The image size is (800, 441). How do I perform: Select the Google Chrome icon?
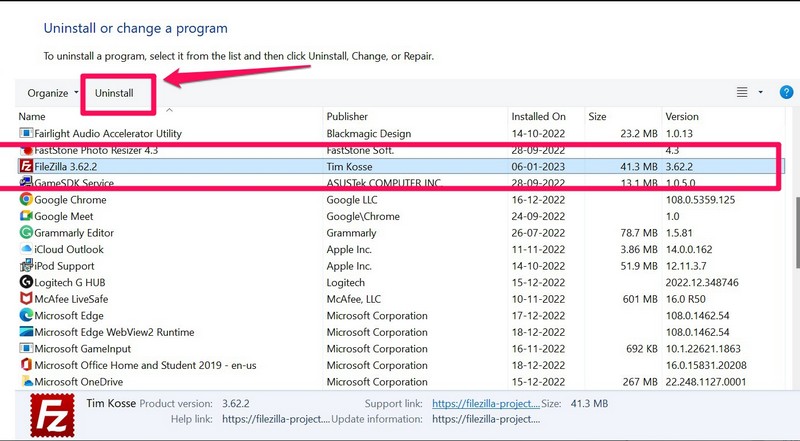tap(26, 199)
